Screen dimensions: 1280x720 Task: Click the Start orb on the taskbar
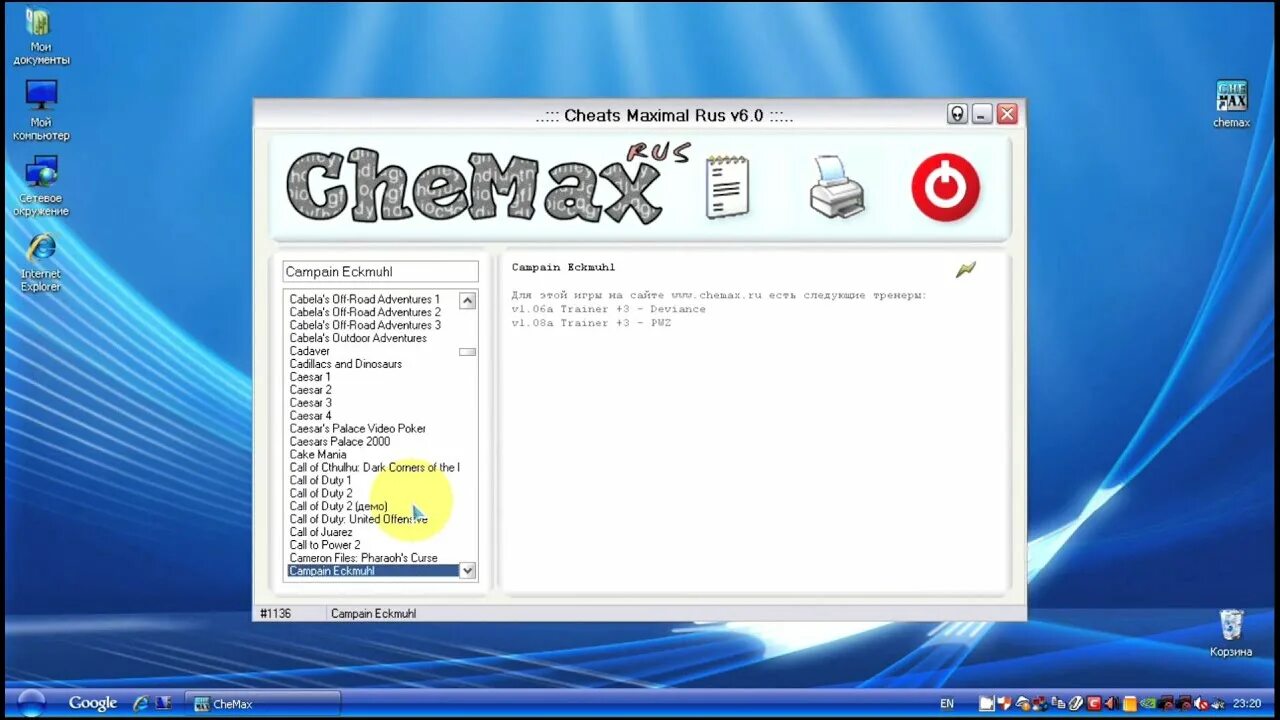coord(31,703)
